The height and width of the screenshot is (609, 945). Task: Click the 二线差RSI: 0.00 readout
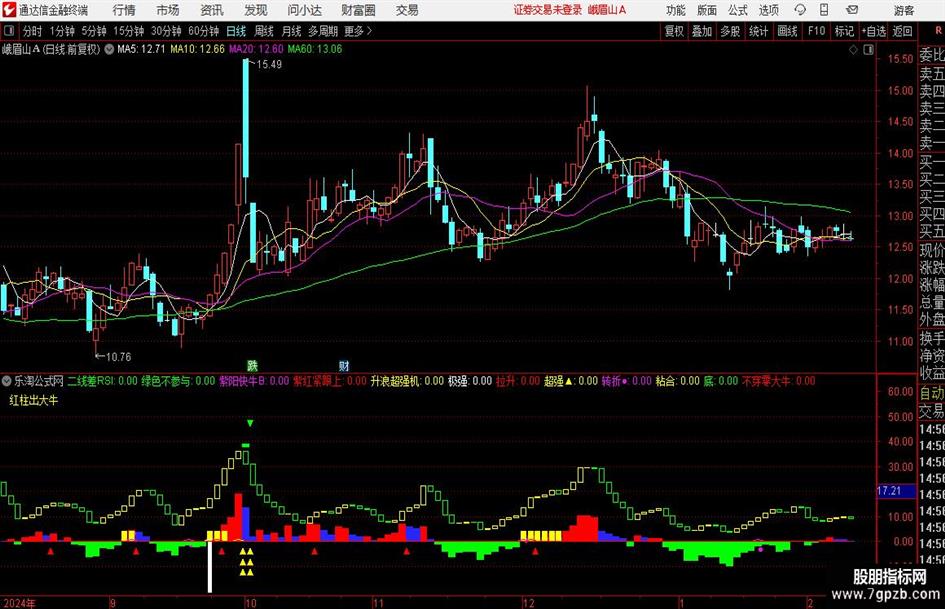pos(102,381)
